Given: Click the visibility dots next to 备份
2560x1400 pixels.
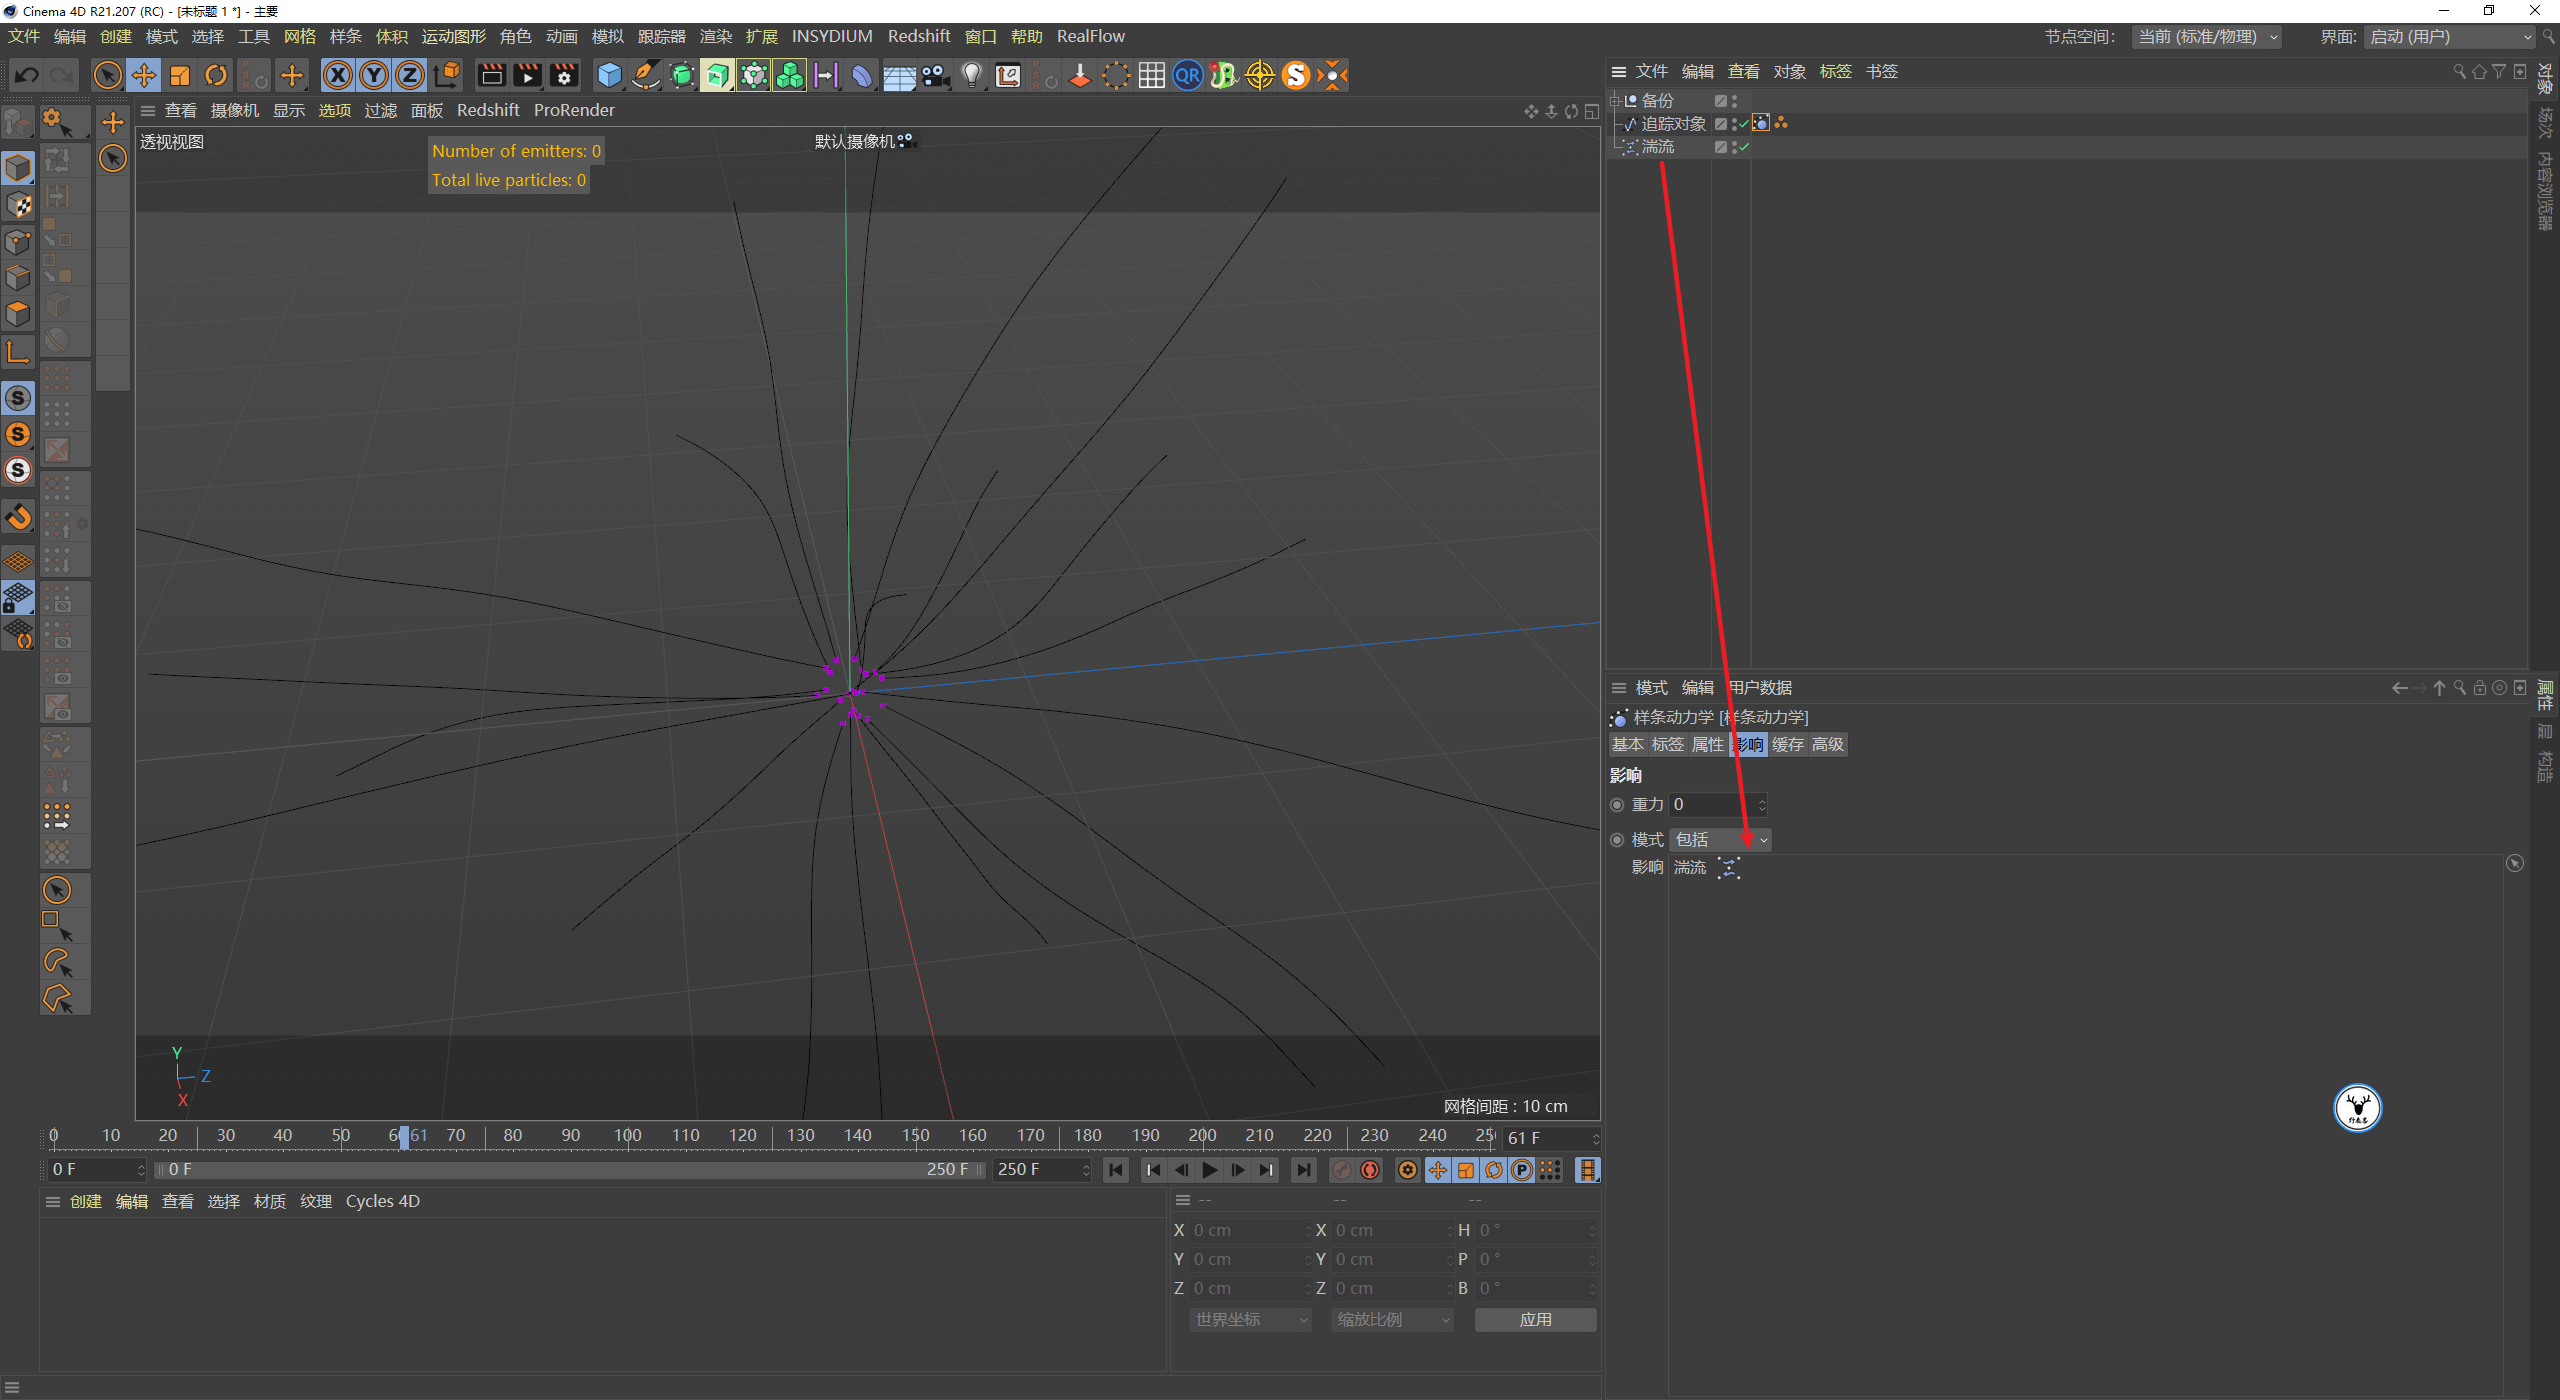Looking at the screenshot, I should (1735, 100).
